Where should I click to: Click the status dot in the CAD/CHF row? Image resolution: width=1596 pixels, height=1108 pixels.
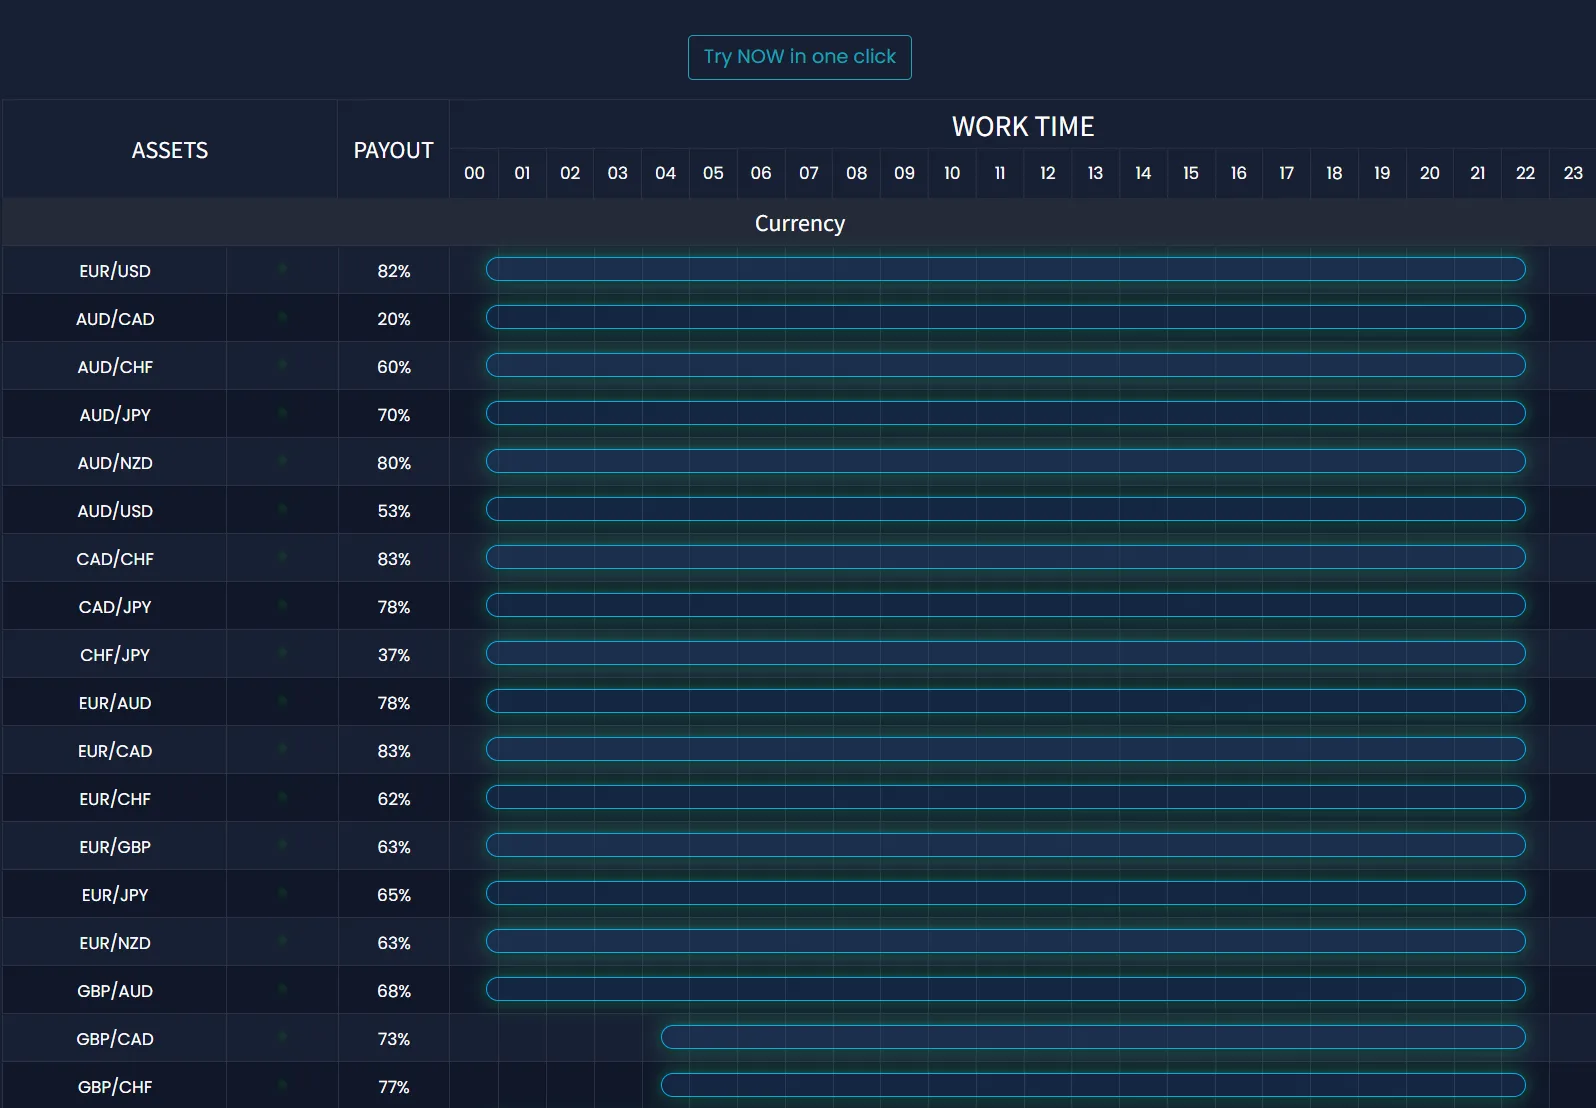pos(282,557)
